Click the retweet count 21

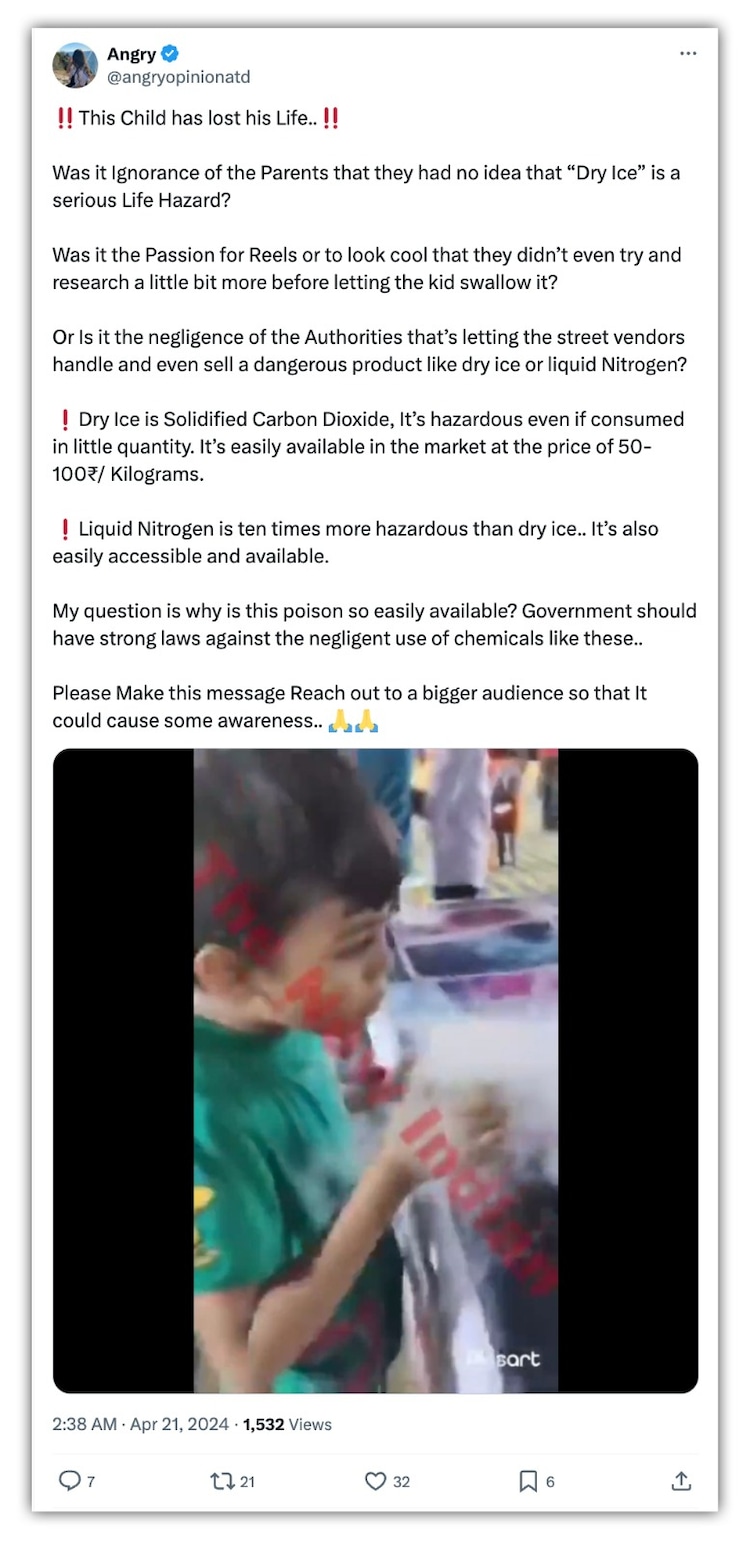(247, 1482)
